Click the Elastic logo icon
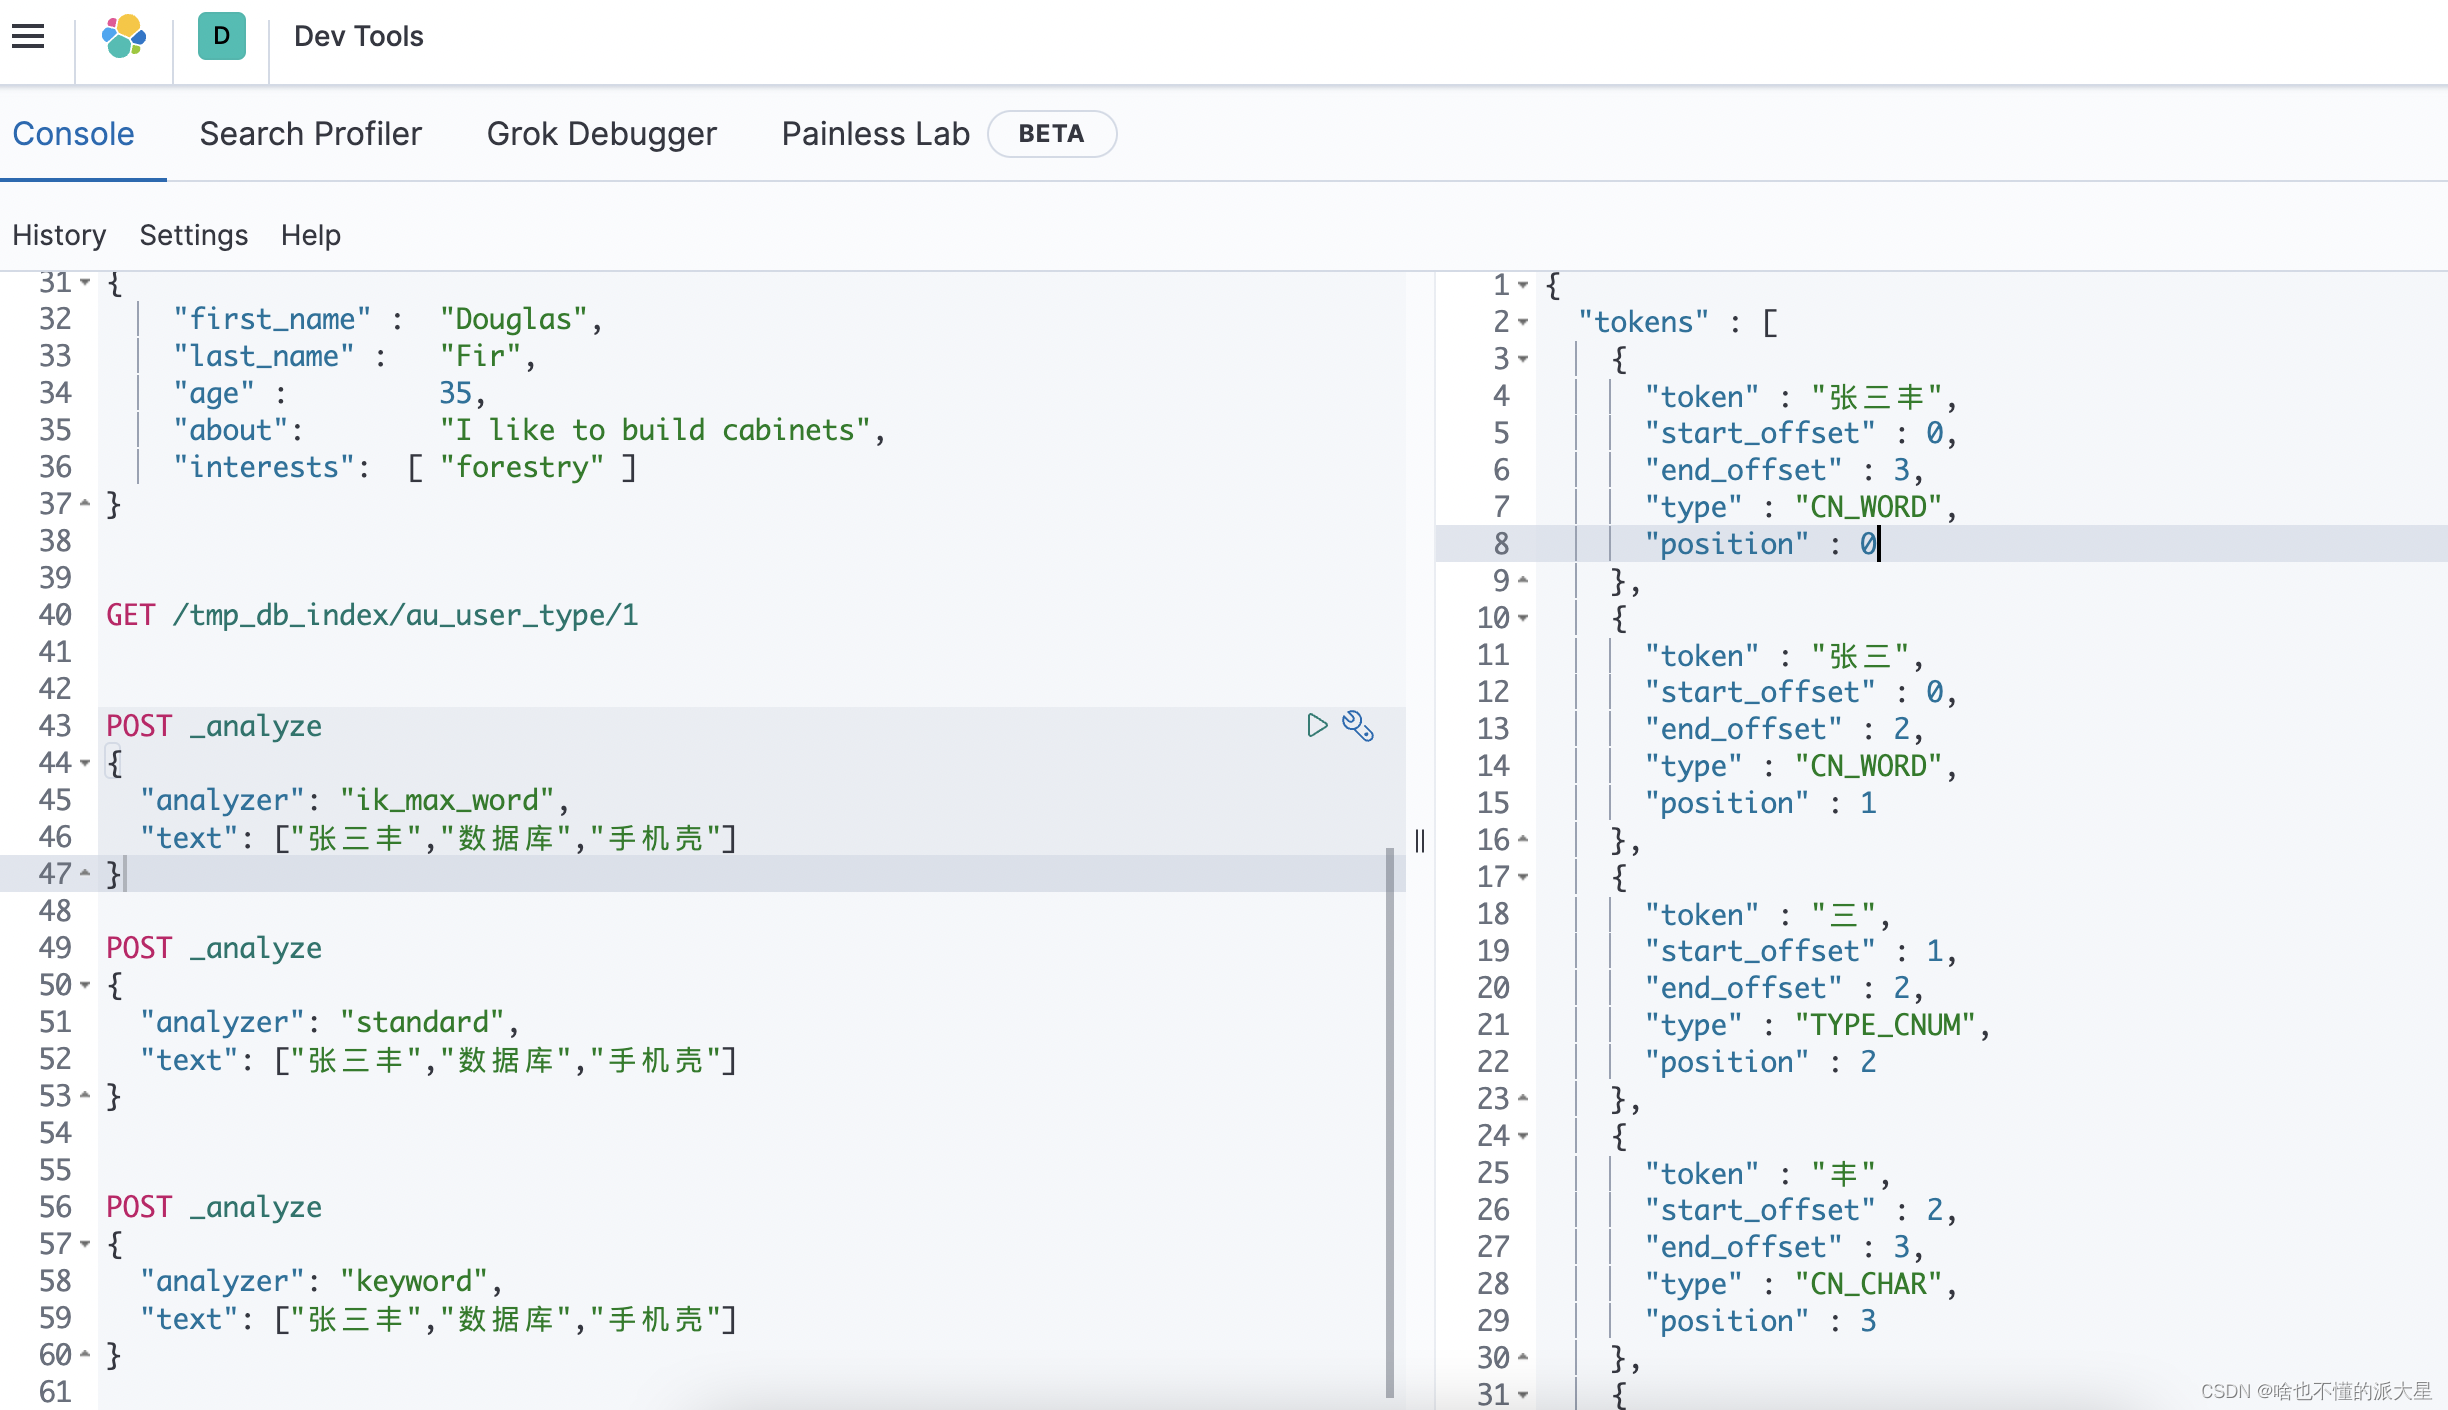This screenshot has height=1410, width=2448. click(124, 37)
